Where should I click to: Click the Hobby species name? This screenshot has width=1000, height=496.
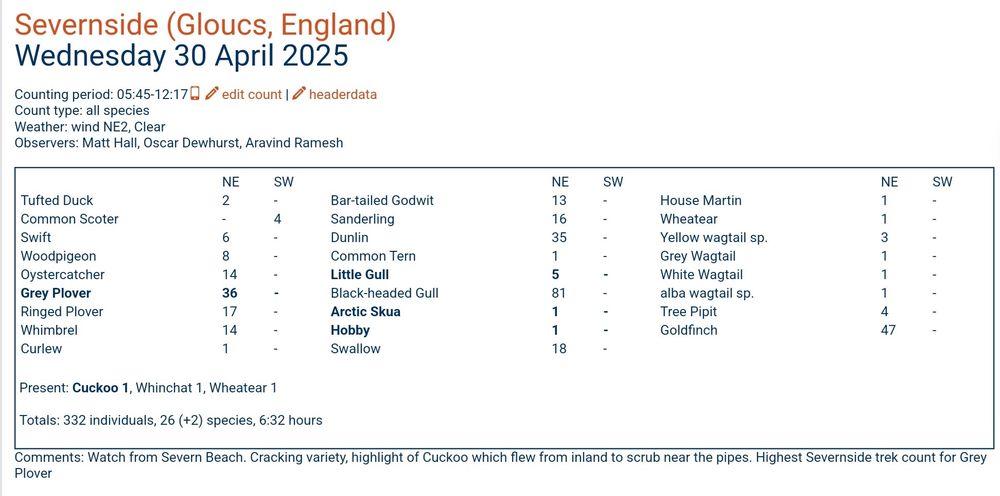(x=350, y=330)
